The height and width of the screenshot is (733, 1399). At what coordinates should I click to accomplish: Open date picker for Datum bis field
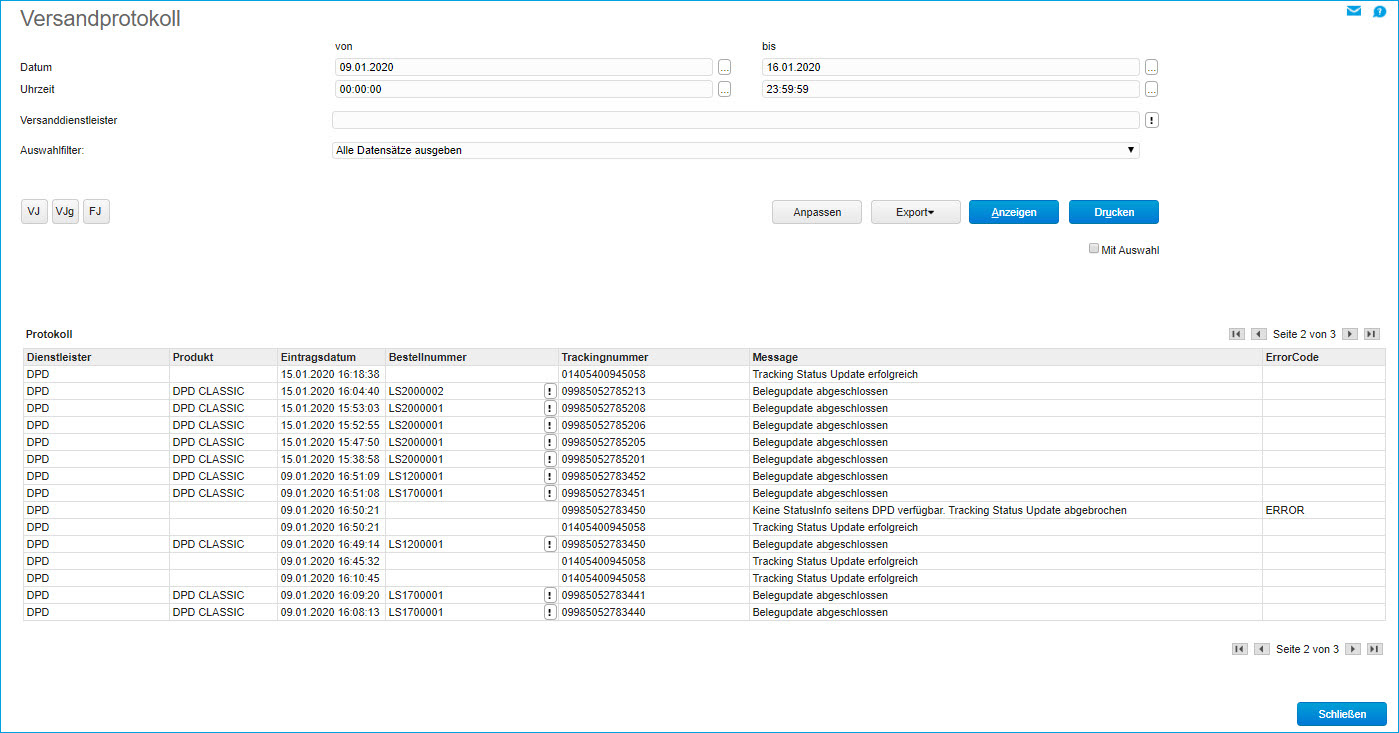(1152, 67)
